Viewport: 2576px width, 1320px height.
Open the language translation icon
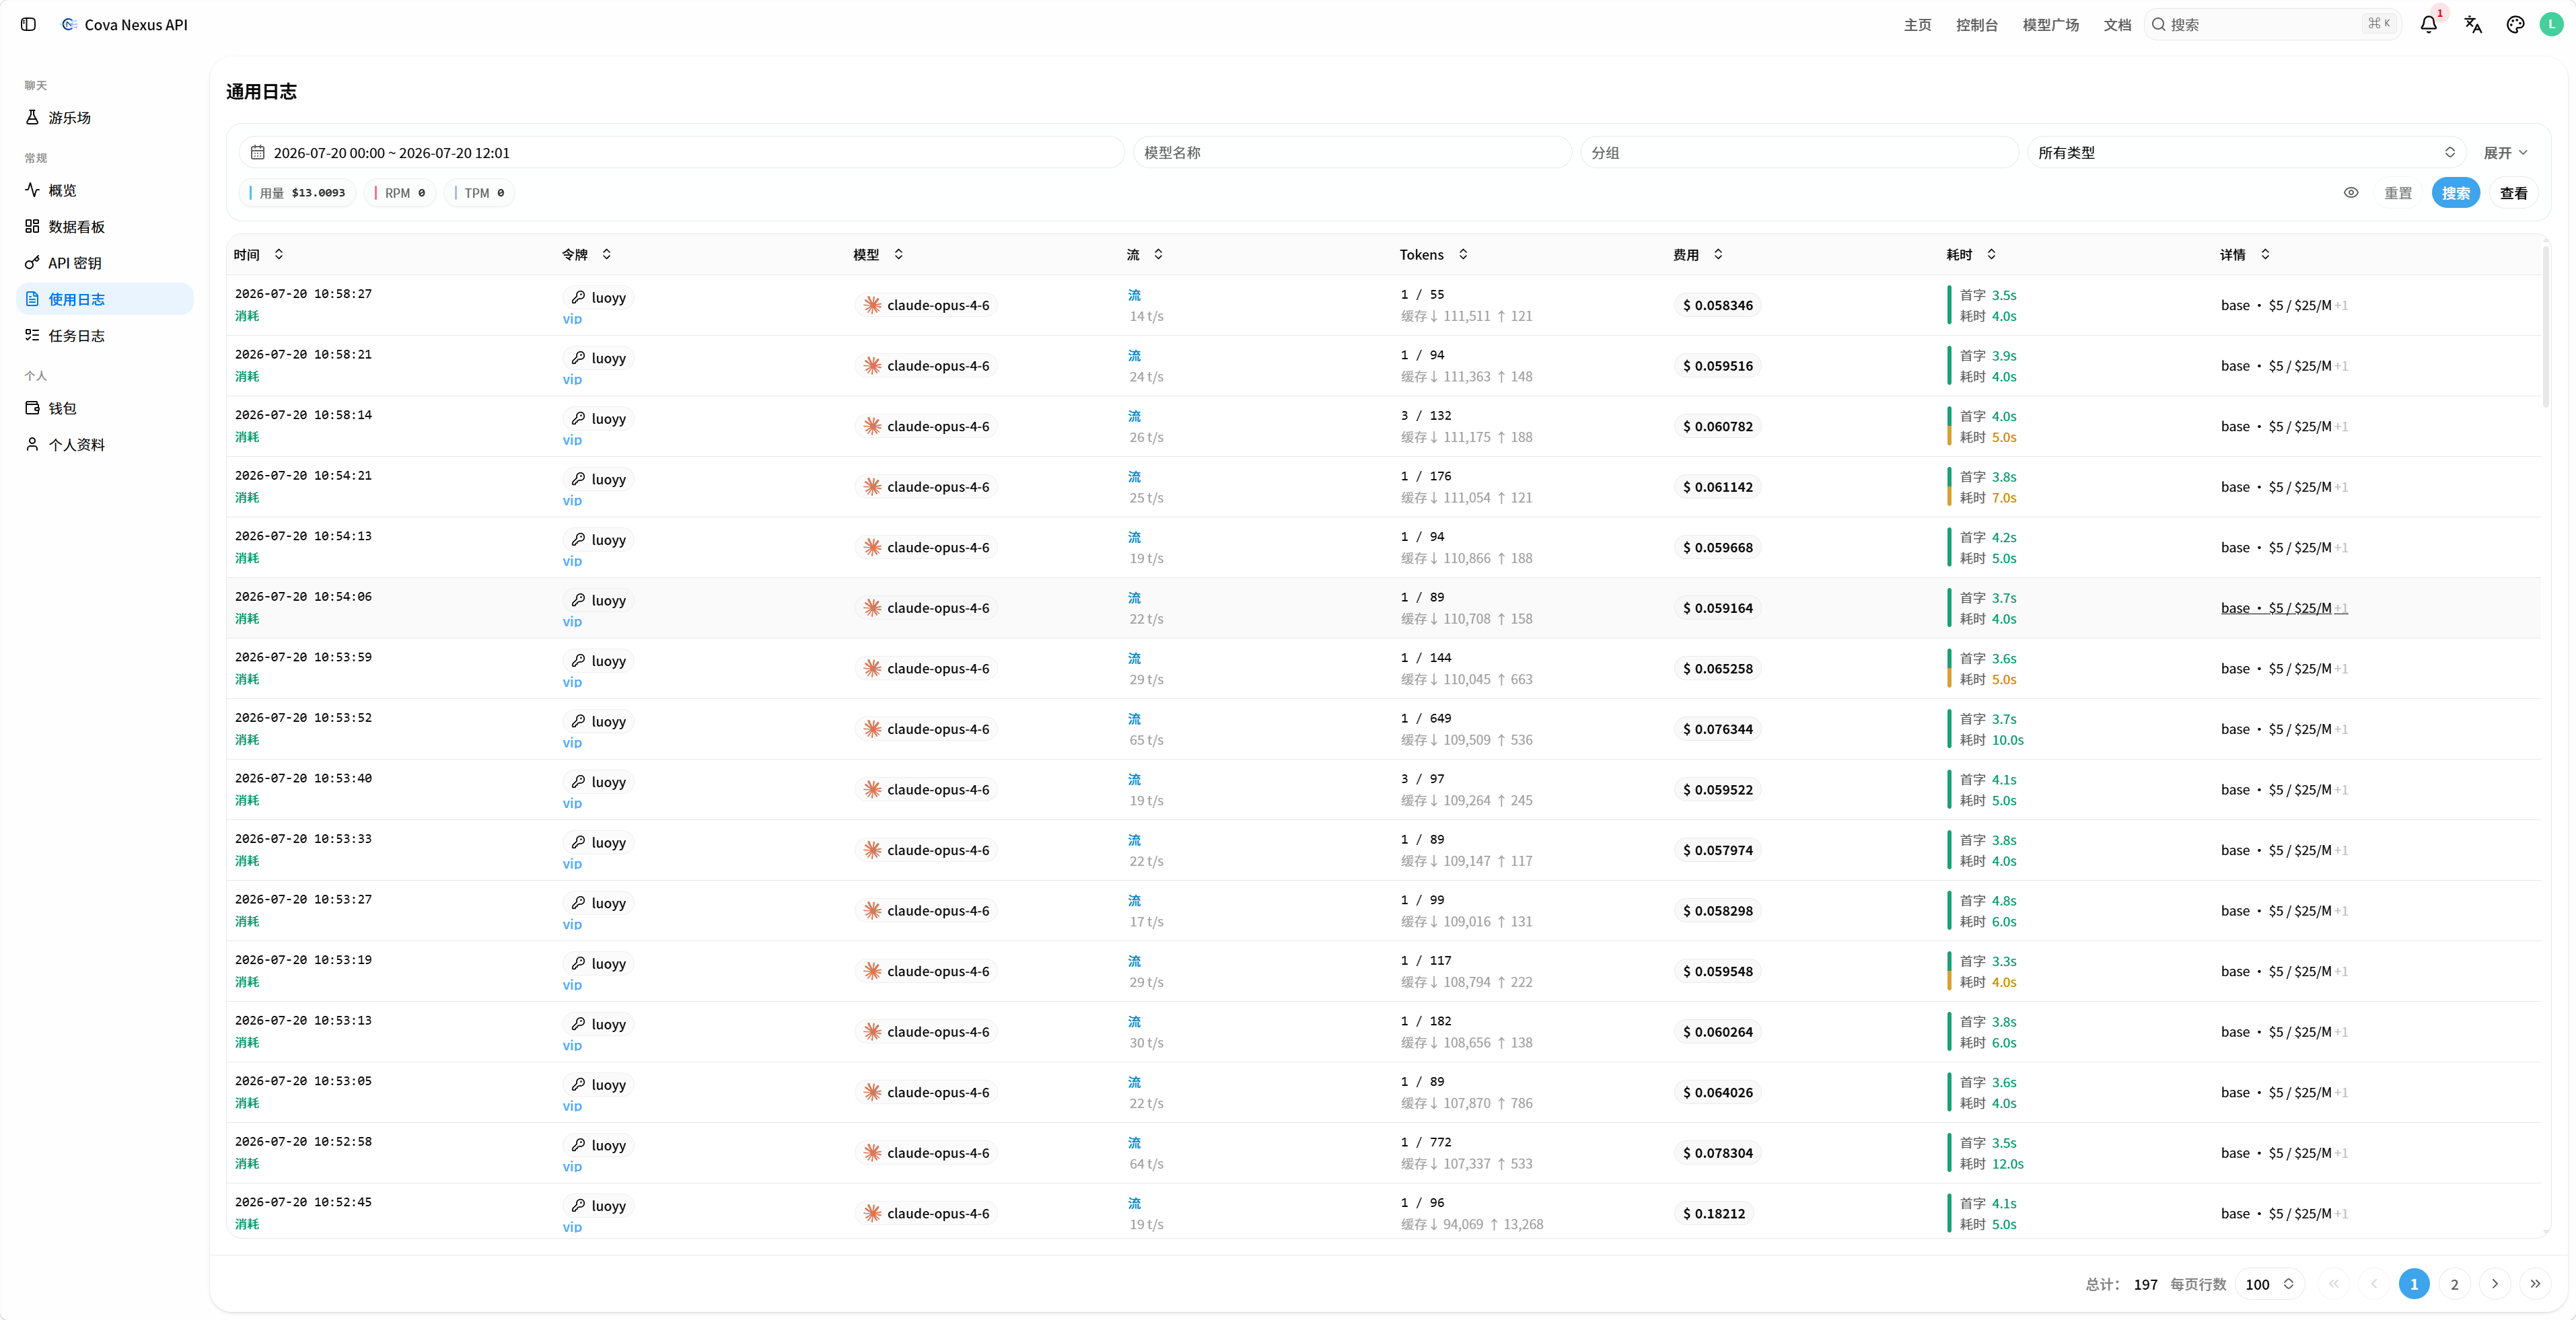2473,24
